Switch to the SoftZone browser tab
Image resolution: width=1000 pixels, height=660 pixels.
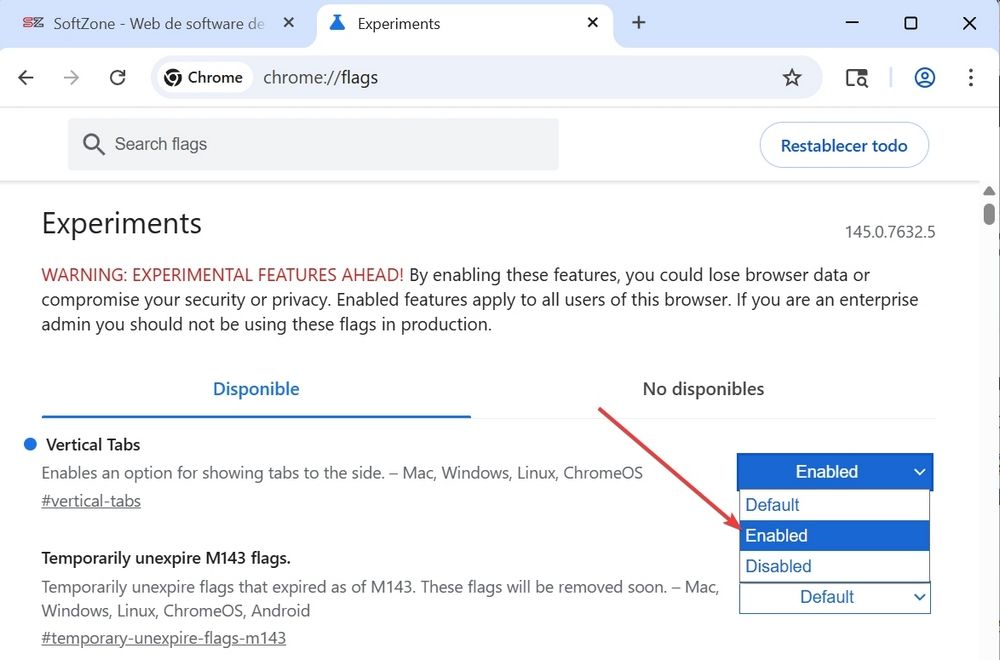click(x=150, y=22)
